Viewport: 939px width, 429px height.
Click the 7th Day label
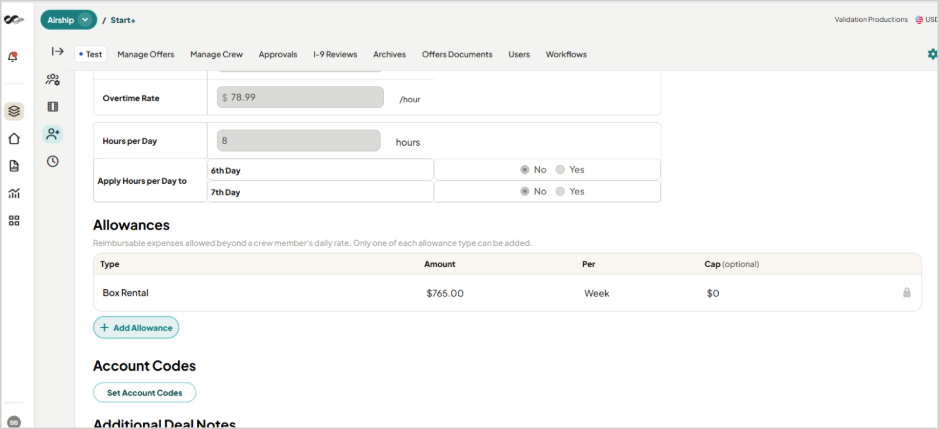(225, 193)
